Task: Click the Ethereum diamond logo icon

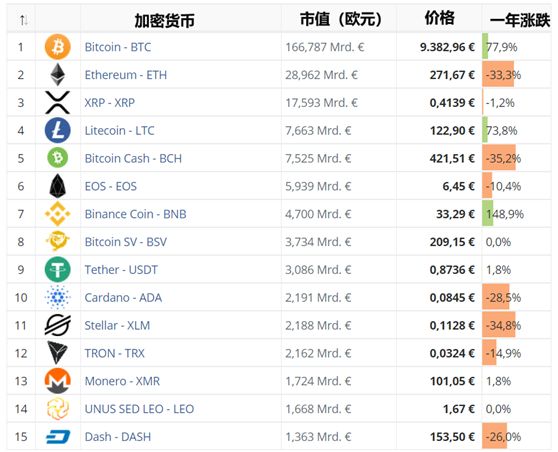Action: pos(57,75)
